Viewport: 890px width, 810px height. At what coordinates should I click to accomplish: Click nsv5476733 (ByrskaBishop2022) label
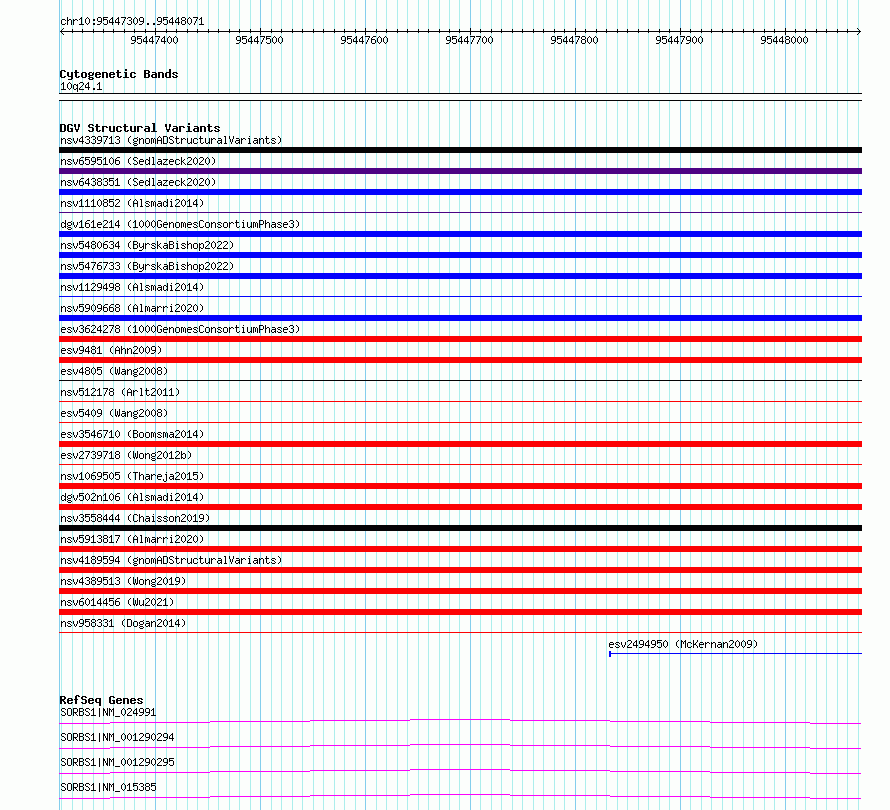147,266
